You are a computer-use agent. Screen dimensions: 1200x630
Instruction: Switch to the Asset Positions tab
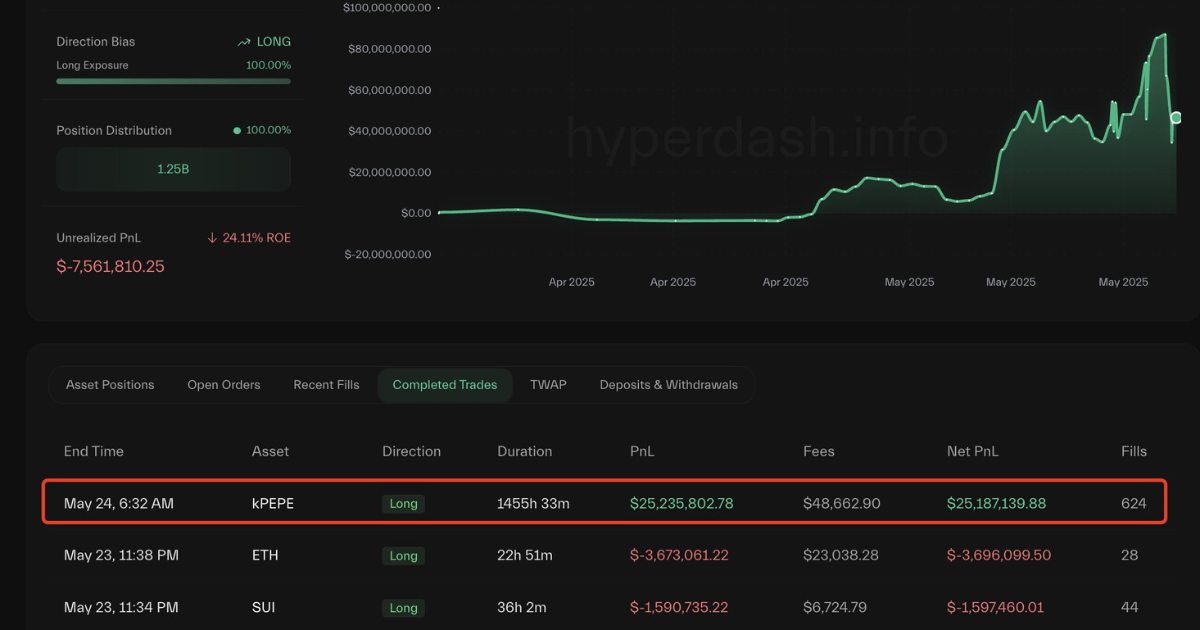(x=110, y=384)
